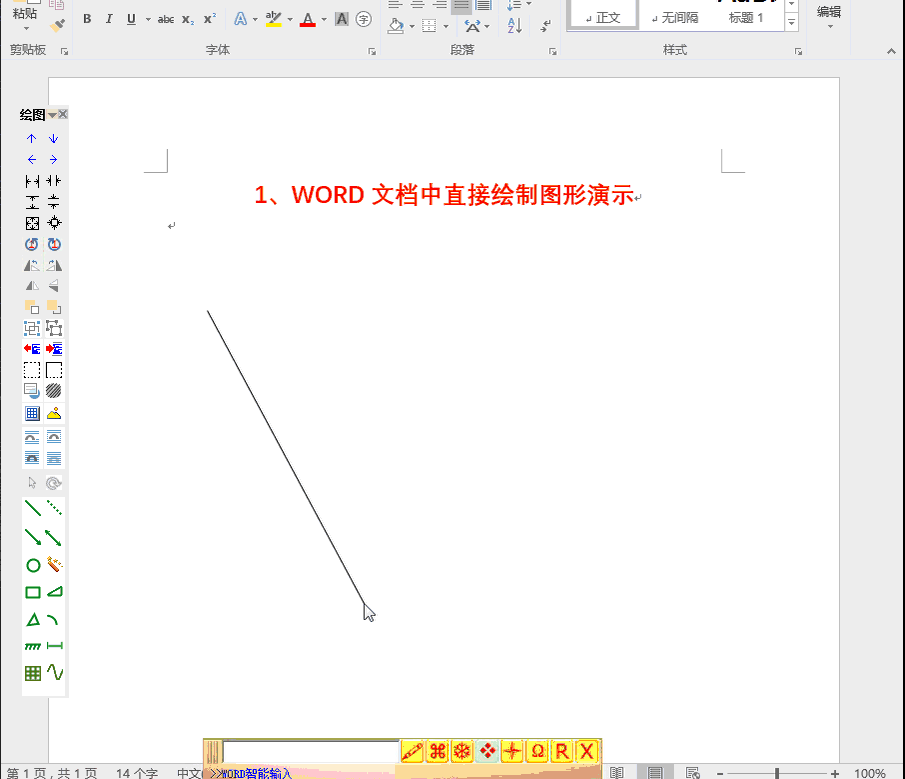Select the straight line drawing tool

click(x=33, y=508)
